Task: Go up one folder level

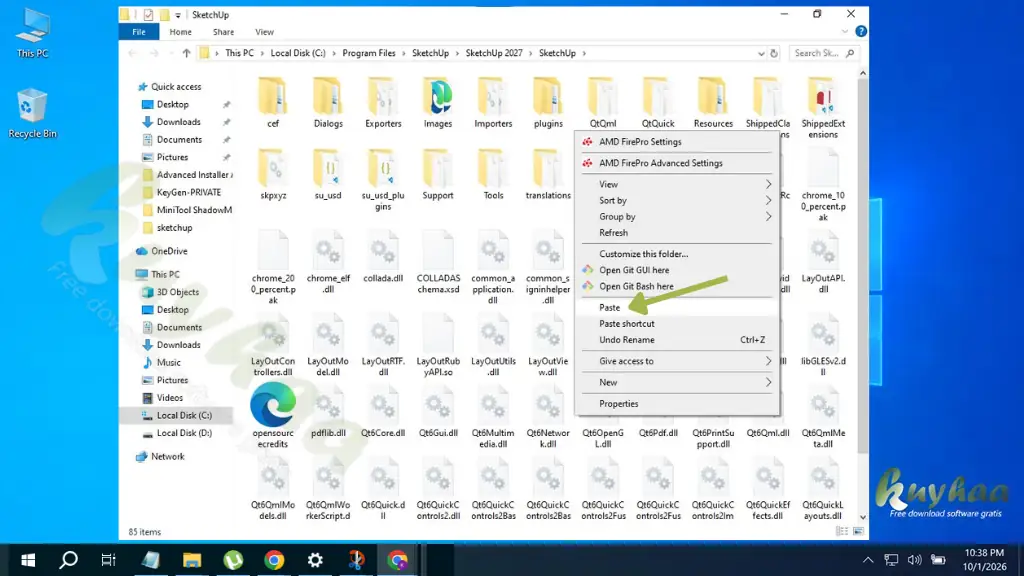Action: [186, 54]
